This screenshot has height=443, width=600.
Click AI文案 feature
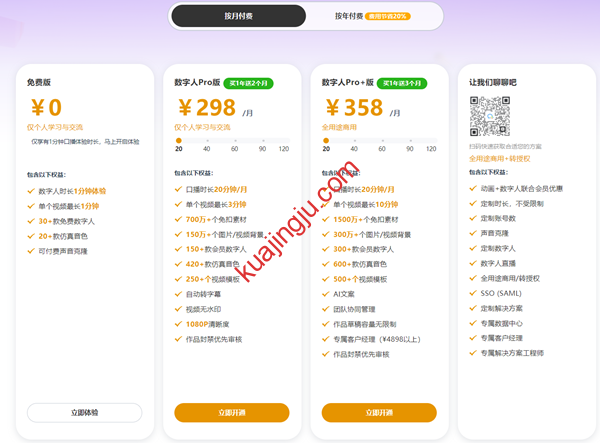[344, 294]
